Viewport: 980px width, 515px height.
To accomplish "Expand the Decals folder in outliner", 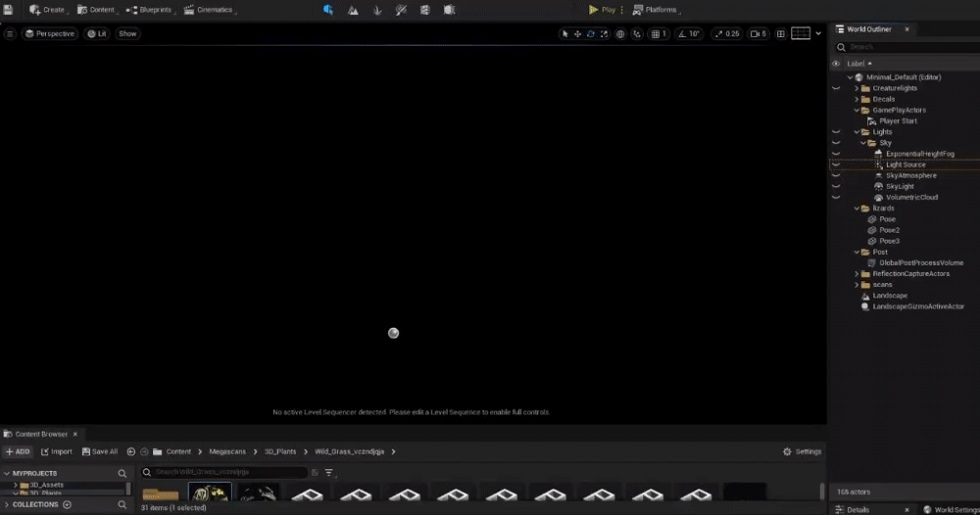I will 857,99.
